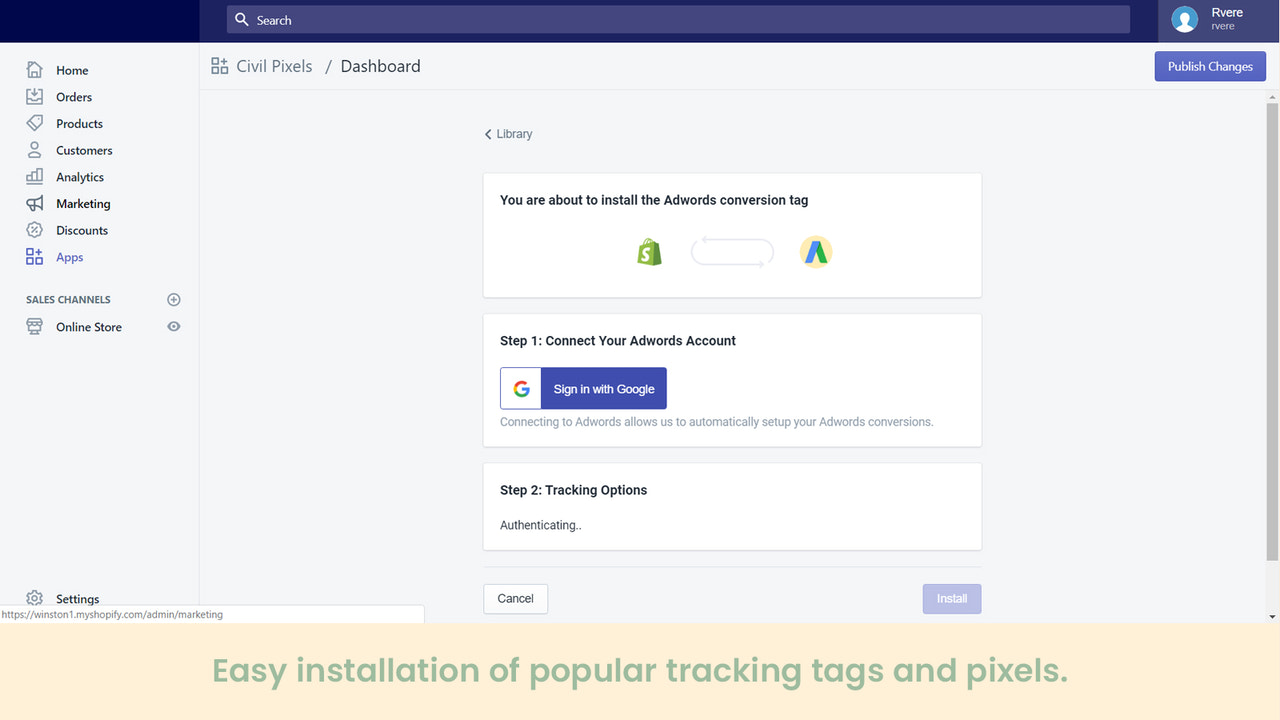Screen dimensions: 1280x720
Task: Click the Products tag icon
Action: coord(34,123)
